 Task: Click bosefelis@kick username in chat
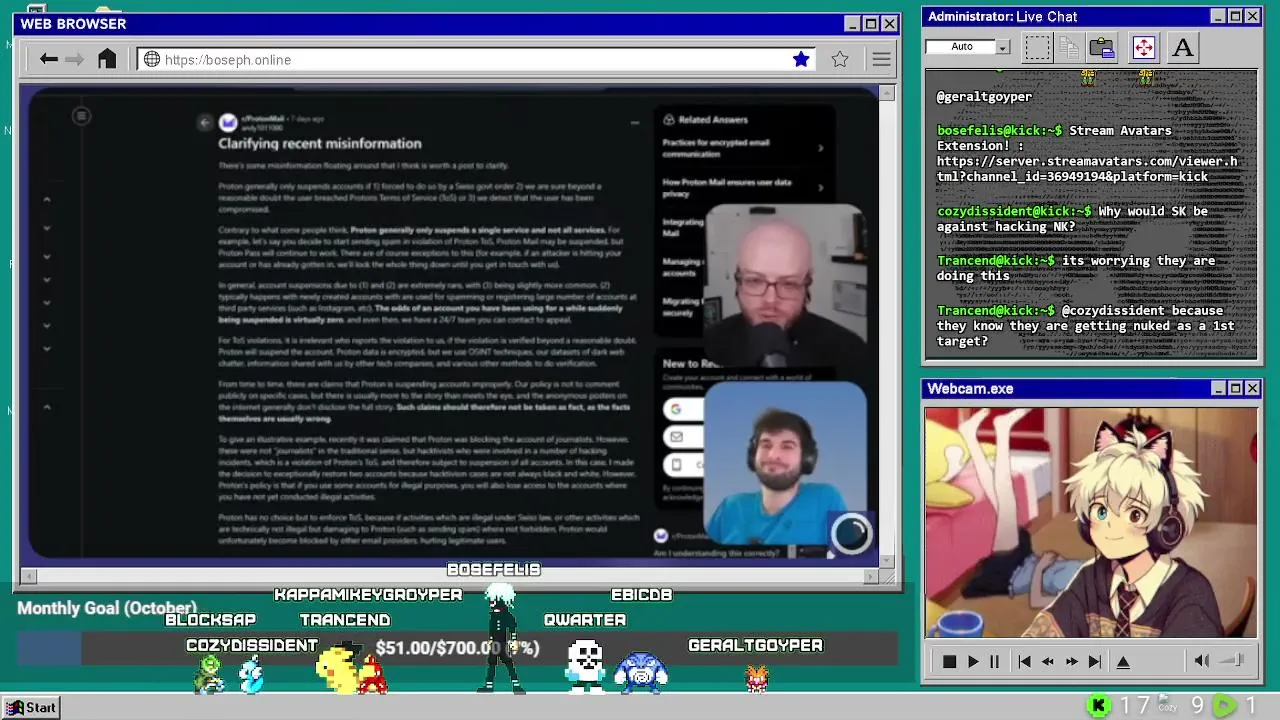tap(999, 130)
